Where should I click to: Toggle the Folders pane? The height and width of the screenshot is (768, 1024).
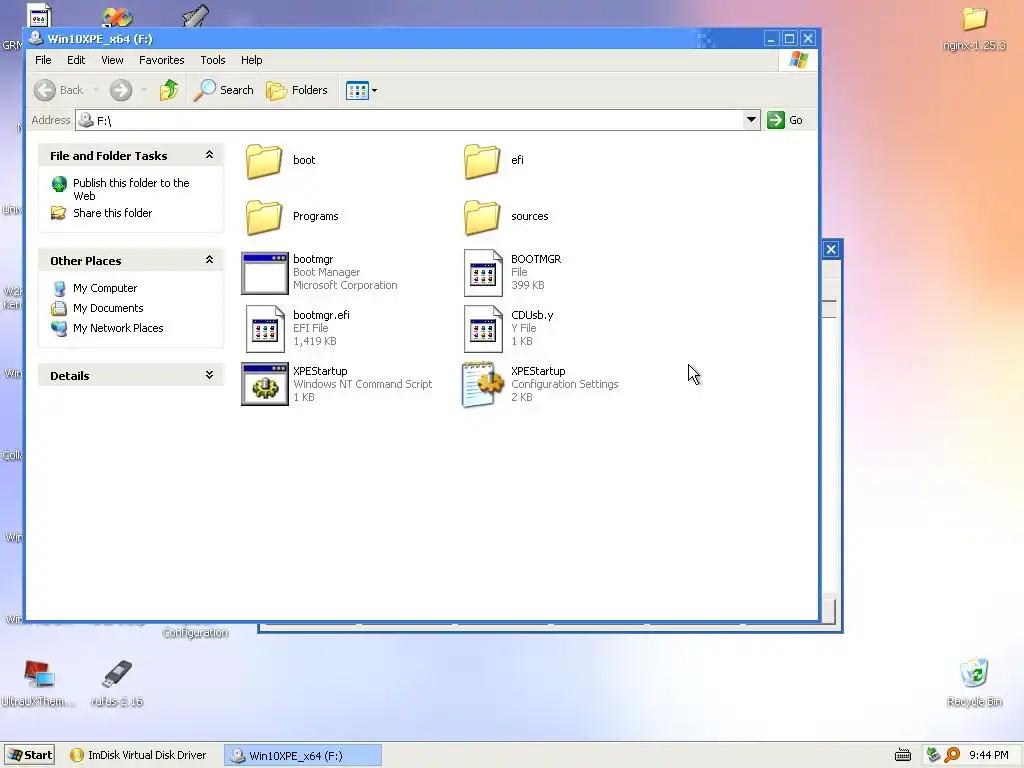point(297,90)
